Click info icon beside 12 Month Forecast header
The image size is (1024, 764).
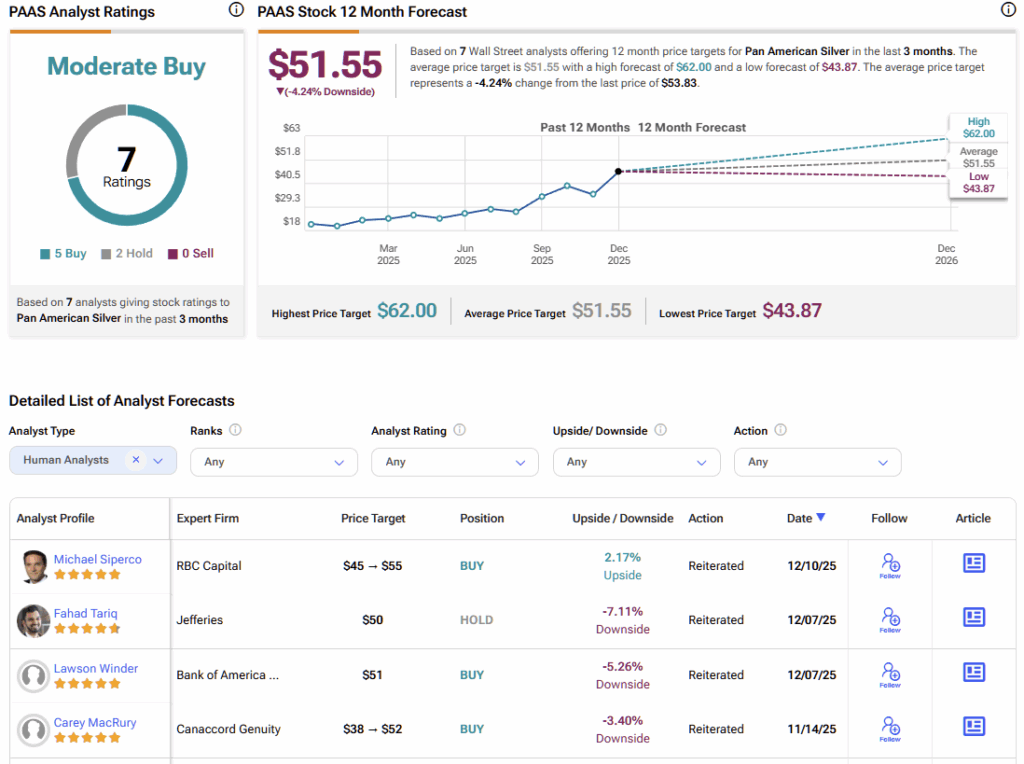click(1008, 10)
